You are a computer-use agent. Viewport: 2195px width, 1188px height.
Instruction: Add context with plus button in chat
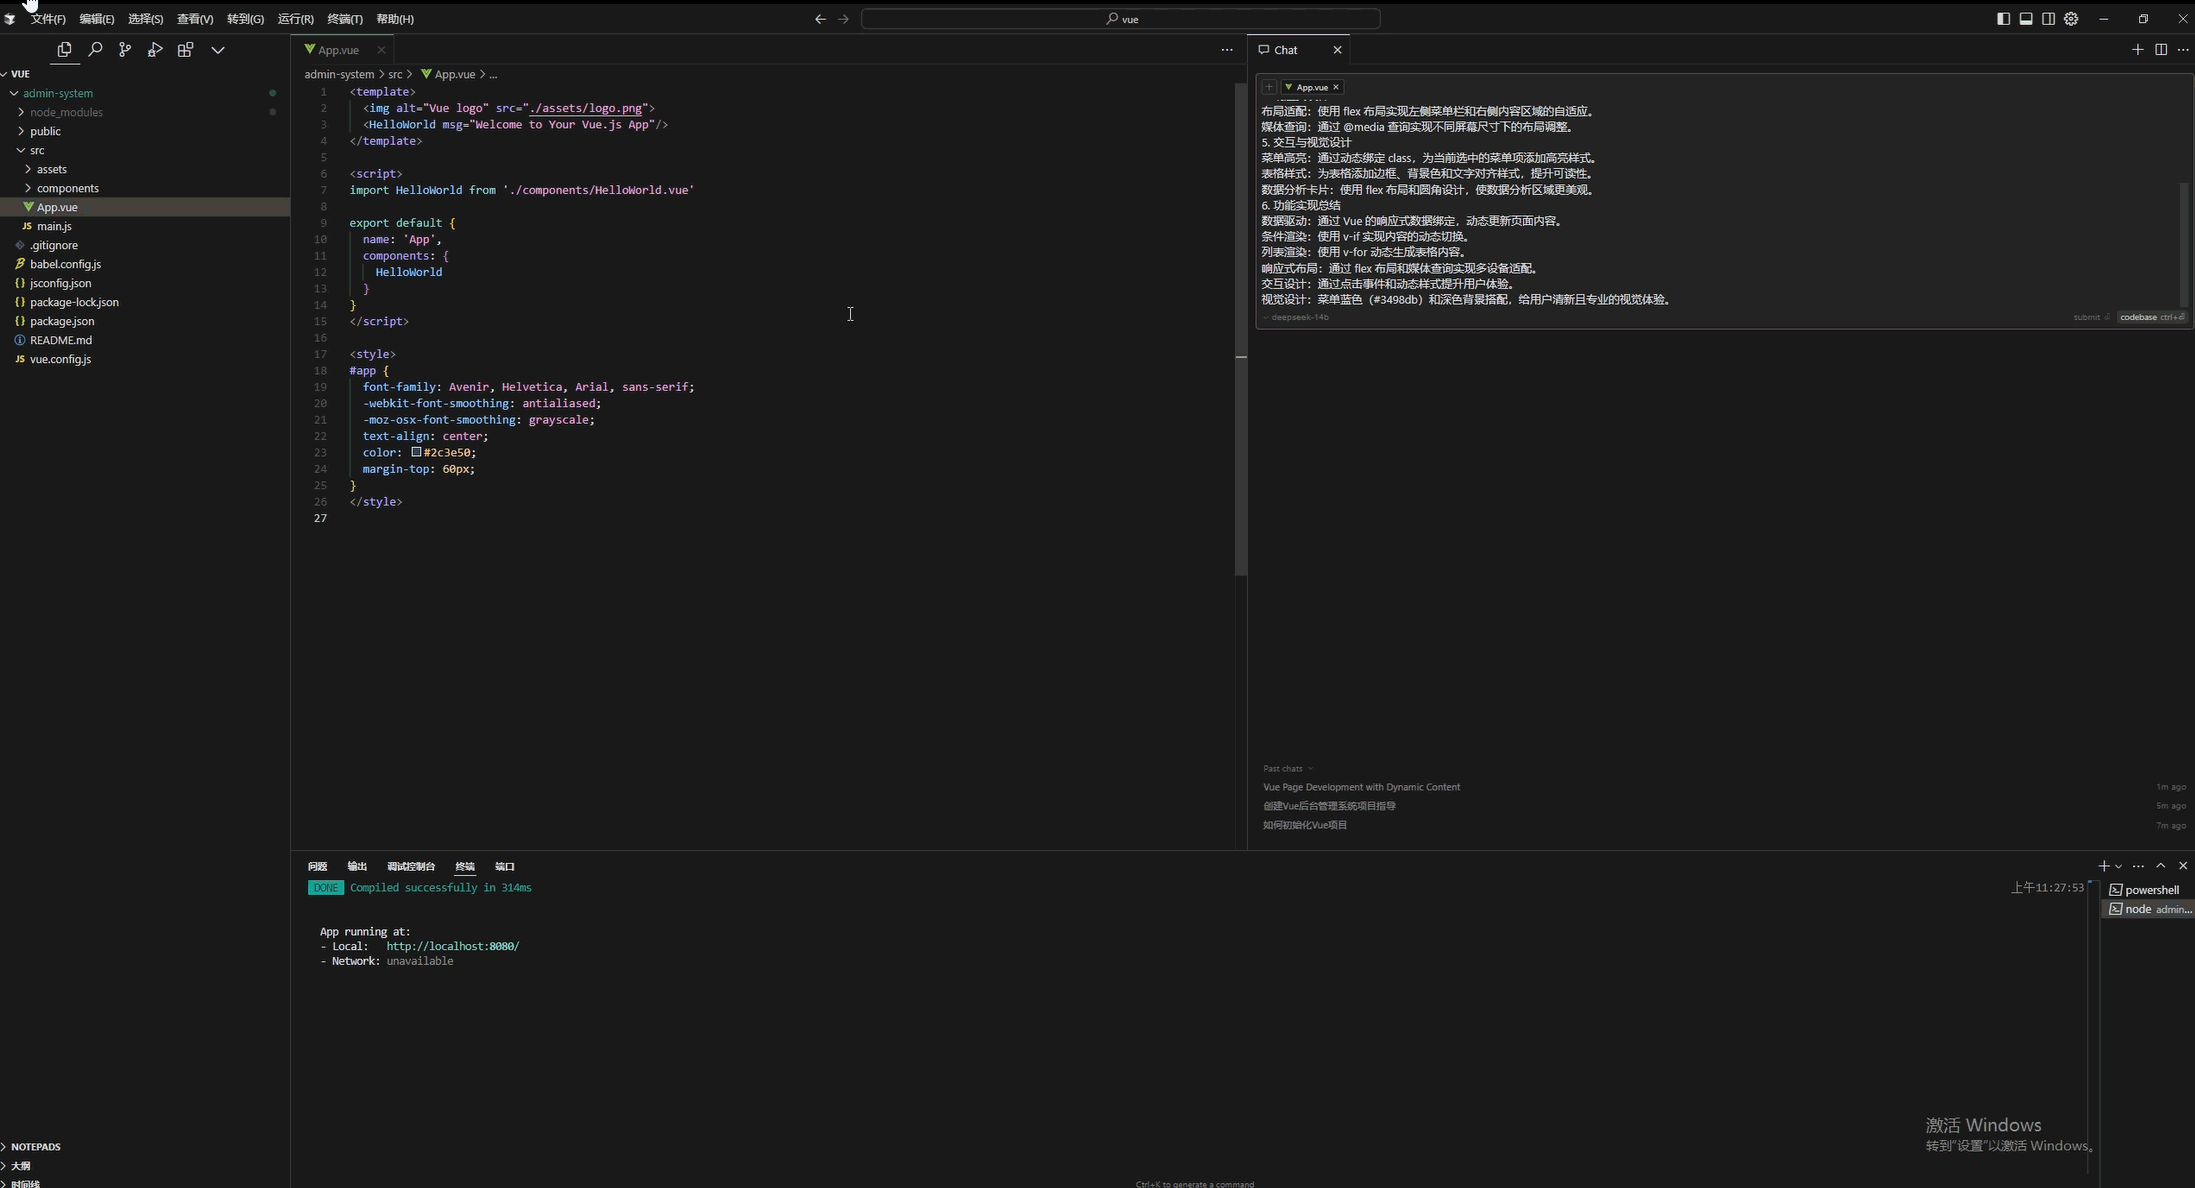pos(1269,87)
